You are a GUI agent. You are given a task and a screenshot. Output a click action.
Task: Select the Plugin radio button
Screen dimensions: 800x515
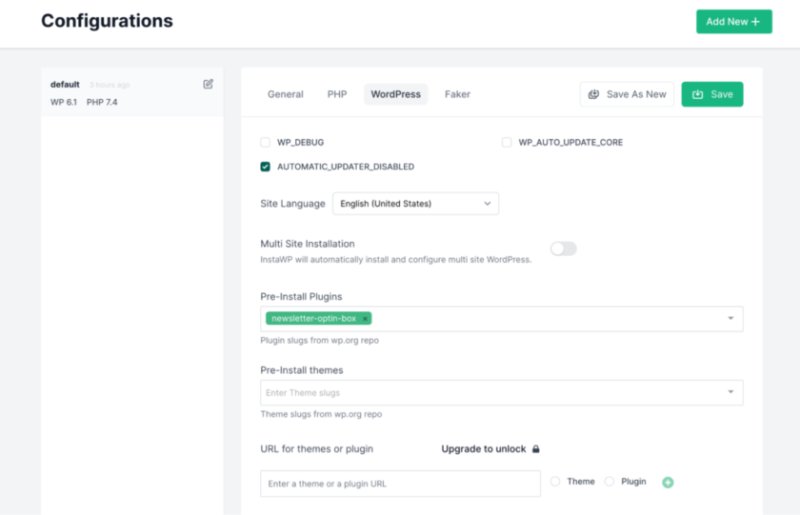point(609,481)
